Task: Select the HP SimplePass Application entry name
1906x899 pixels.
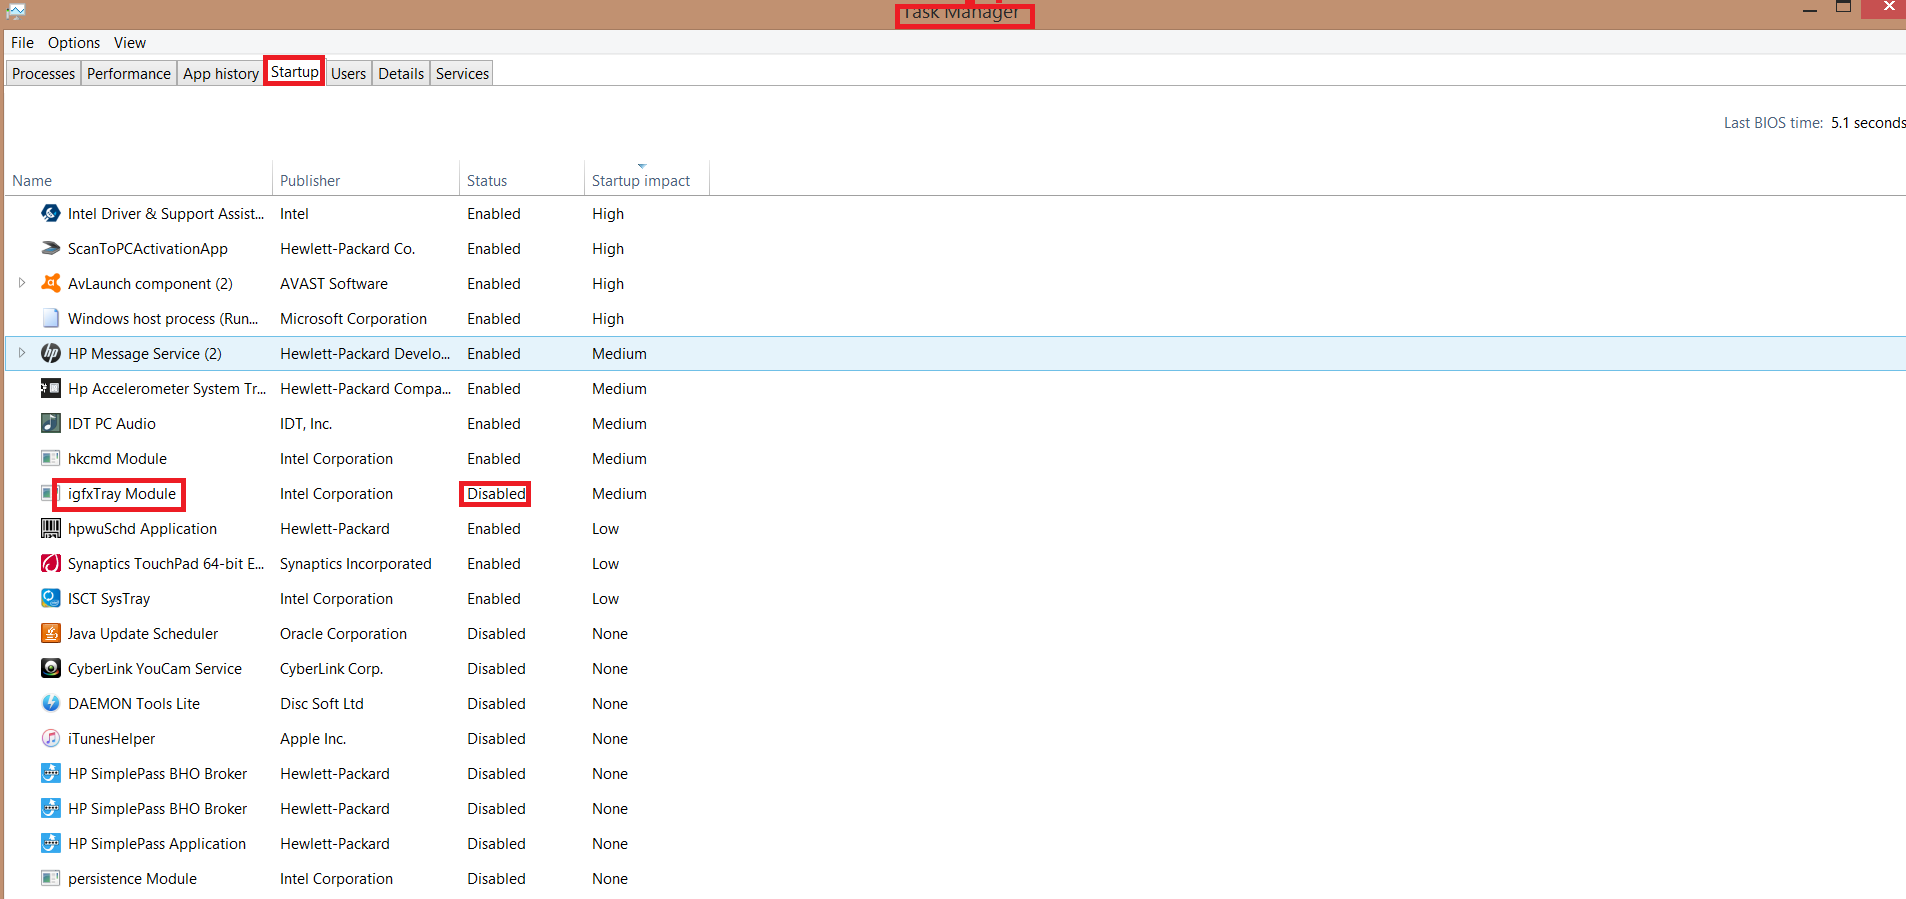Action: click(157, 844)
